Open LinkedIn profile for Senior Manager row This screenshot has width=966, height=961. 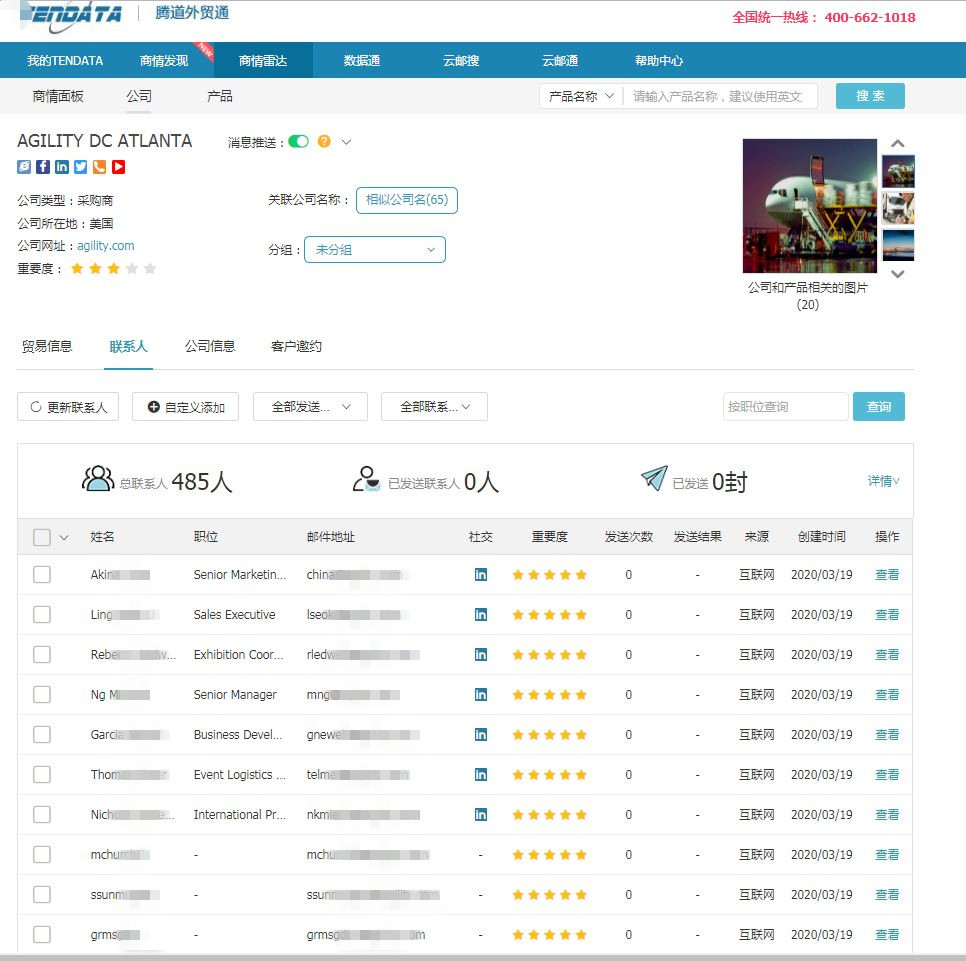481,694
